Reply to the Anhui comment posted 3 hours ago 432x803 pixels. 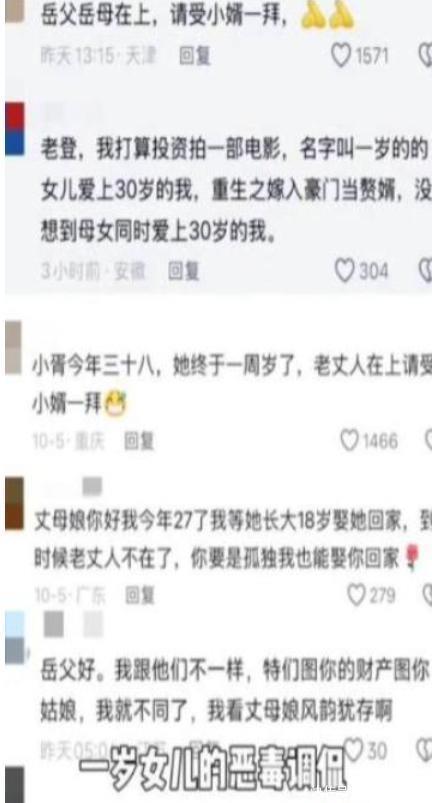pos(183,271)
